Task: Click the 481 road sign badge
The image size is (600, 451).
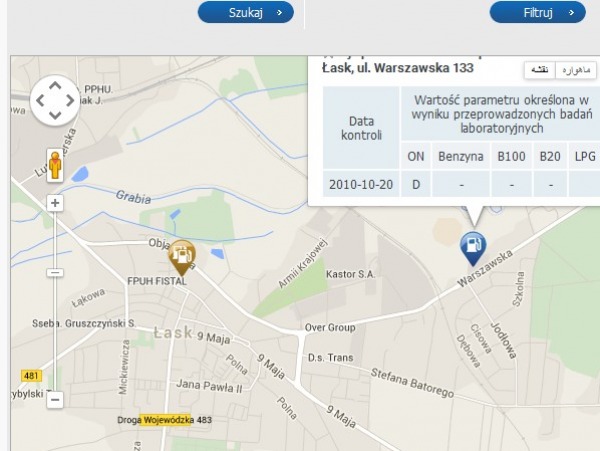Action: tap(31, 376)
